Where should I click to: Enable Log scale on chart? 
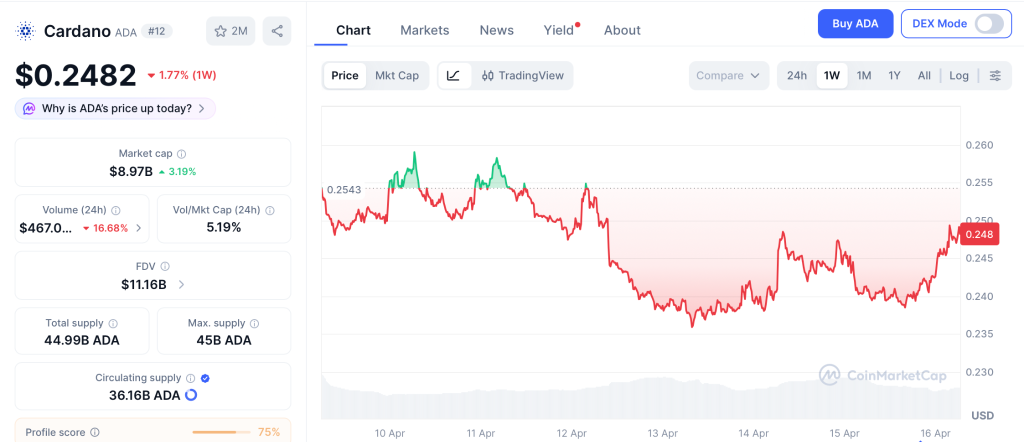959,75
